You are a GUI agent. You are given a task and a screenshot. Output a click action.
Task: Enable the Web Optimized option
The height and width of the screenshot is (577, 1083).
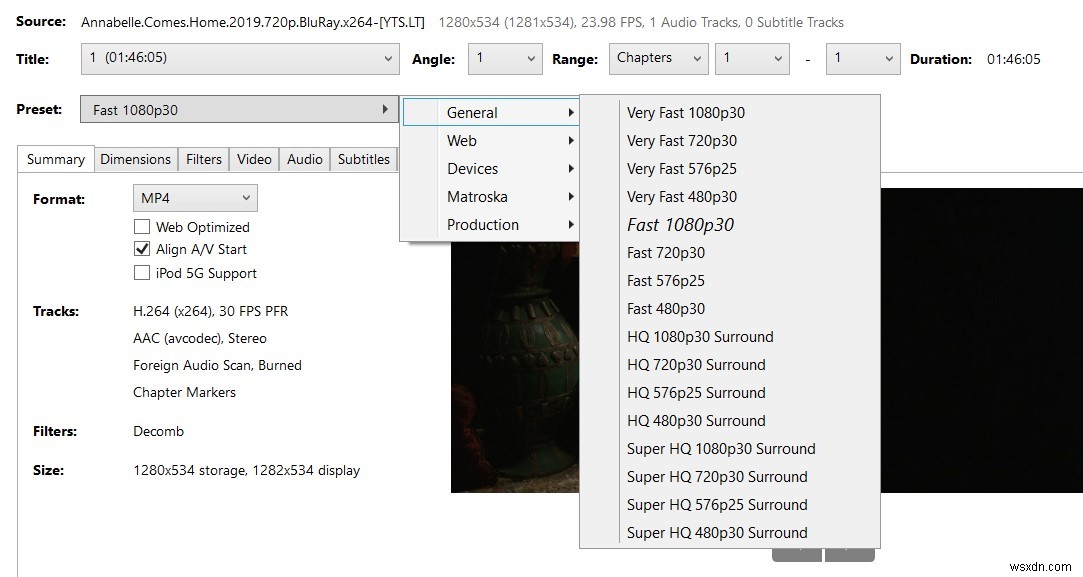coord(142,226)
